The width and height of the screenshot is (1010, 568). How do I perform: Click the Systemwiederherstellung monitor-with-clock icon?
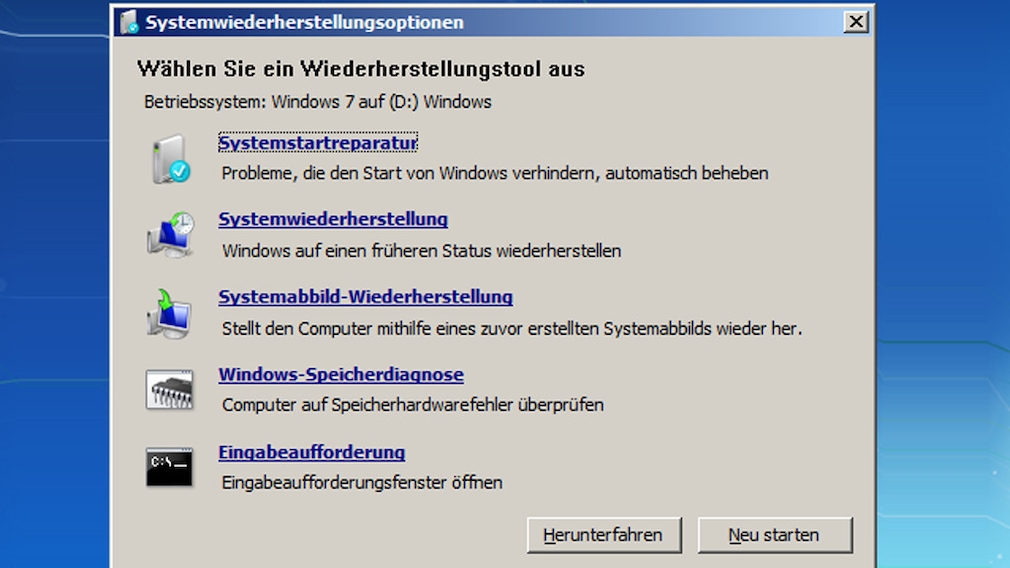tap(171, 235)
